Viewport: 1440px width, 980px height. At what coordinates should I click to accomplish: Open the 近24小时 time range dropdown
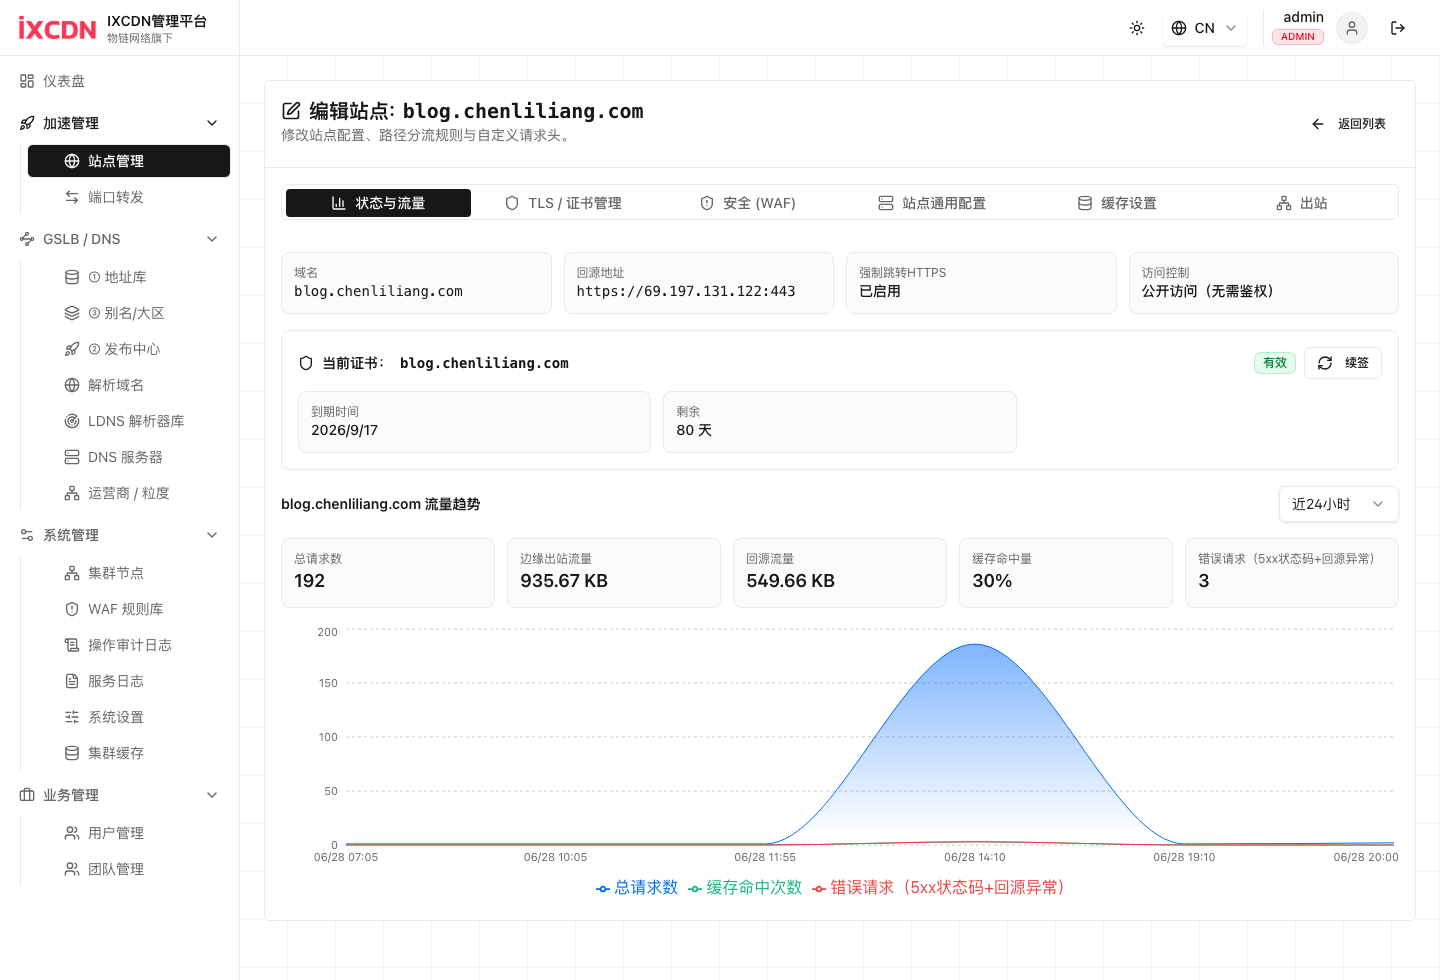point(1338,504)
